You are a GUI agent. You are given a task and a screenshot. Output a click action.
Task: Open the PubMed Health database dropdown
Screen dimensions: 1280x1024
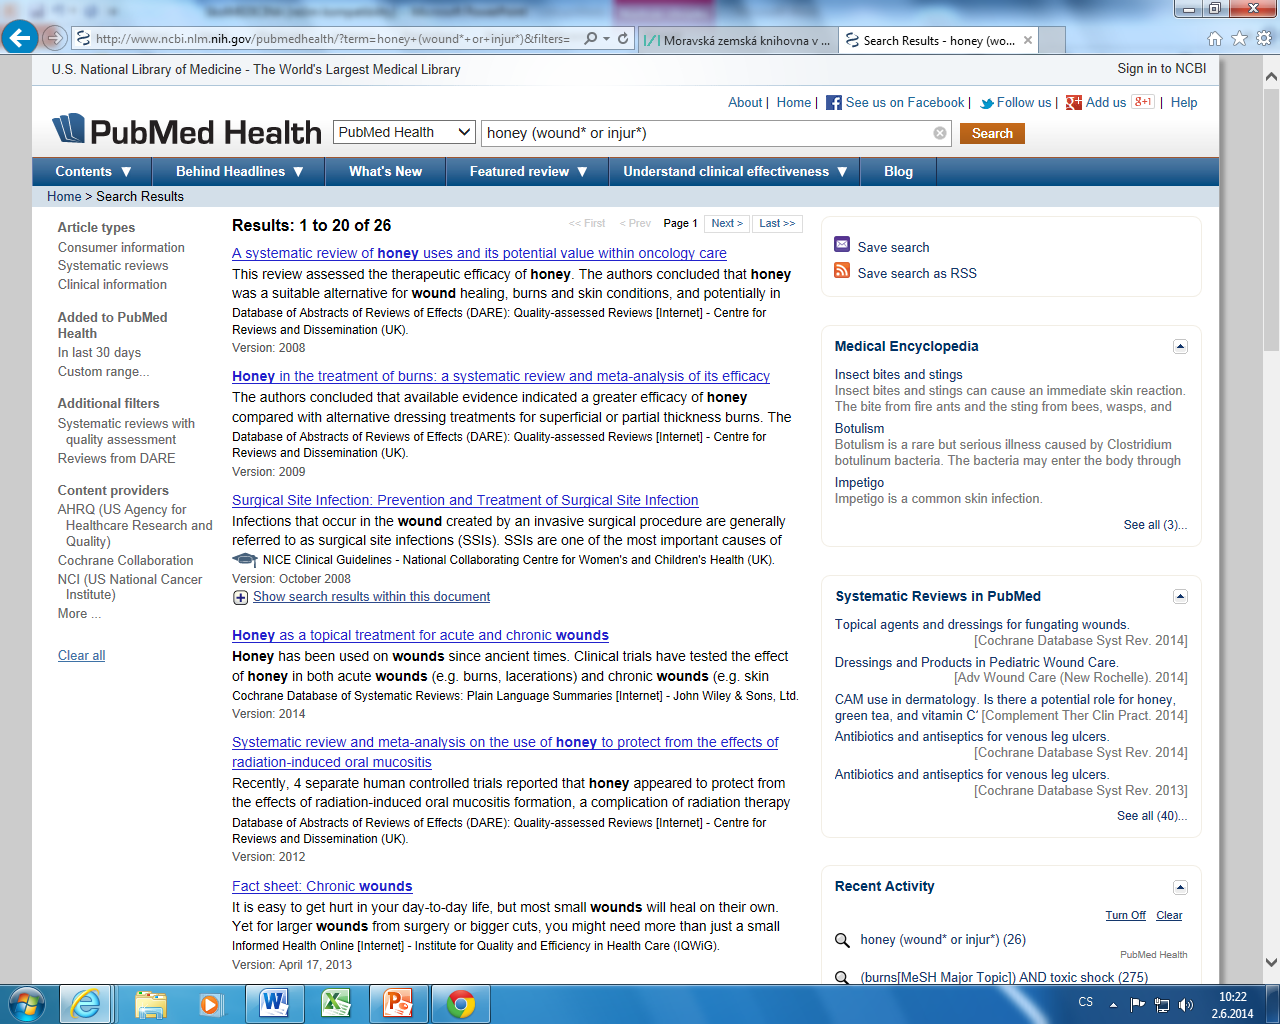pos(403,132)
